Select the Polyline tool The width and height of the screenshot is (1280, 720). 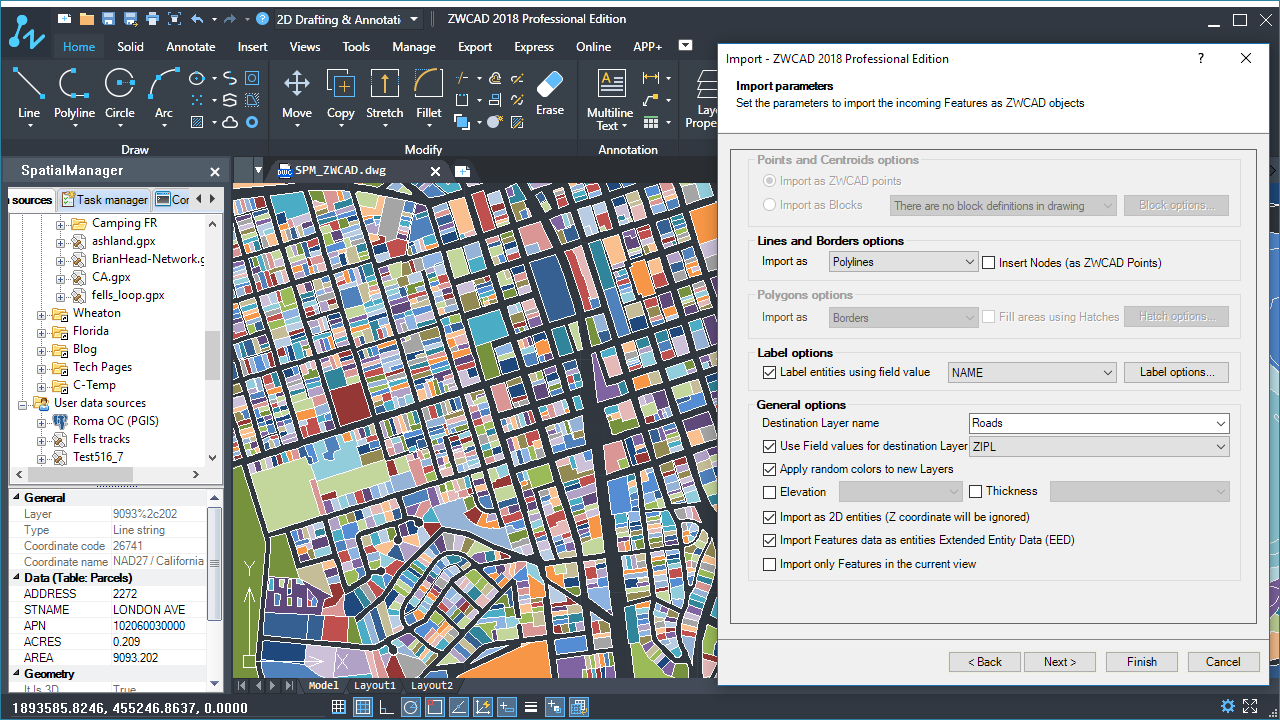(74, 94)
